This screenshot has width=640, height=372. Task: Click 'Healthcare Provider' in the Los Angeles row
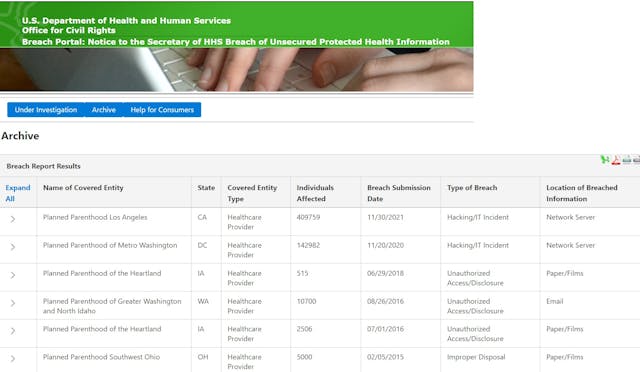pos(244,222)
